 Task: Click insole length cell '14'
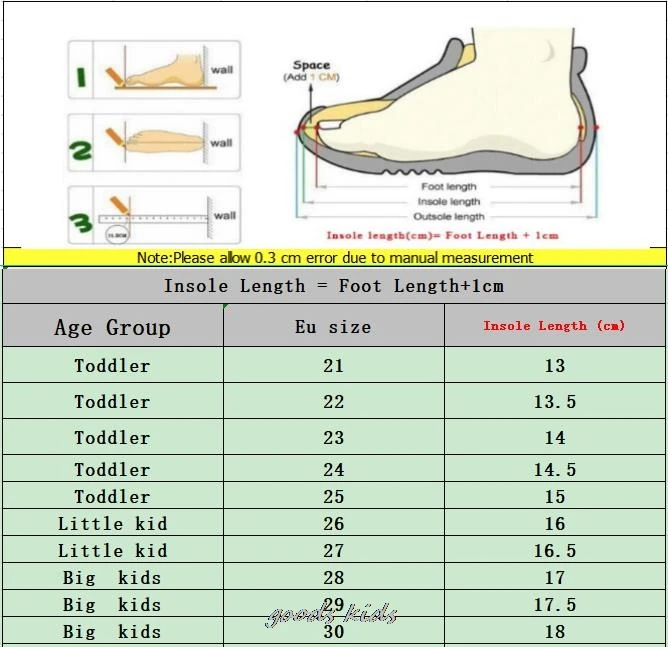(555, 437)
